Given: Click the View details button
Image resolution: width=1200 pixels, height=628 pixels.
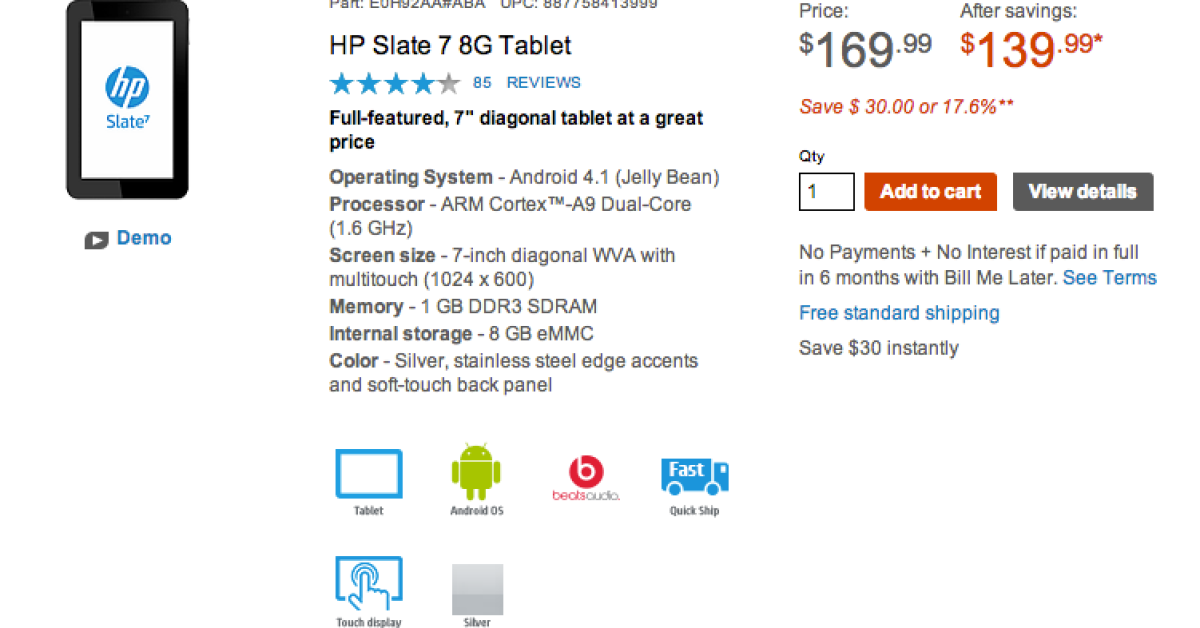Looking at the screenshot, I should 1082,192.
